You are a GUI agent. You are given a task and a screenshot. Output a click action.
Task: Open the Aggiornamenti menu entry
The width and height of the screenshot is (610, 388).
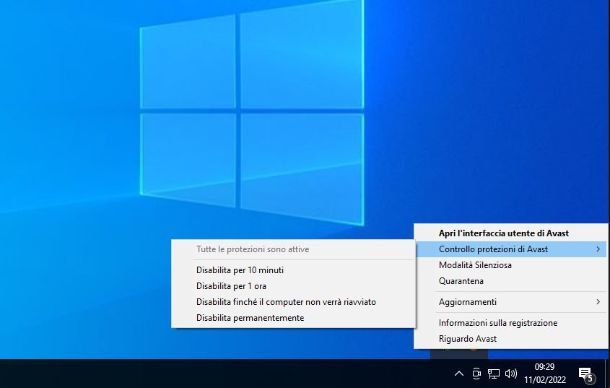pyautogui.click(x=511, y=302)
